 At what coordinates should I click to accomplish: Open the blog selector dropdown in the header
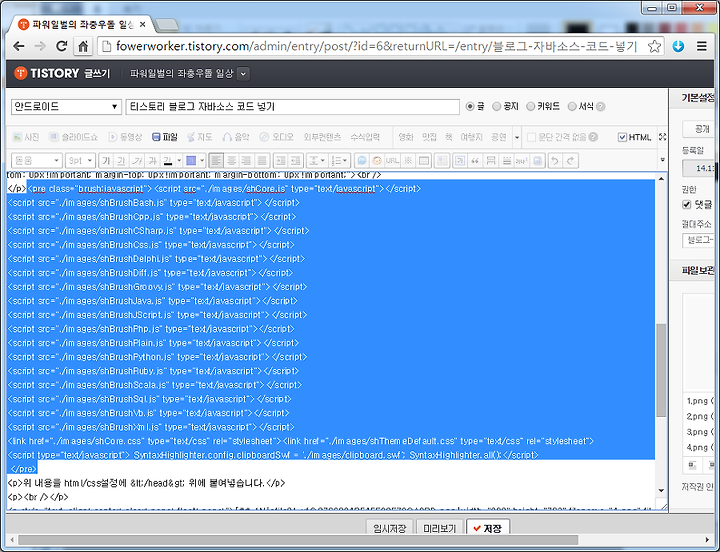[x=243, y=73]
